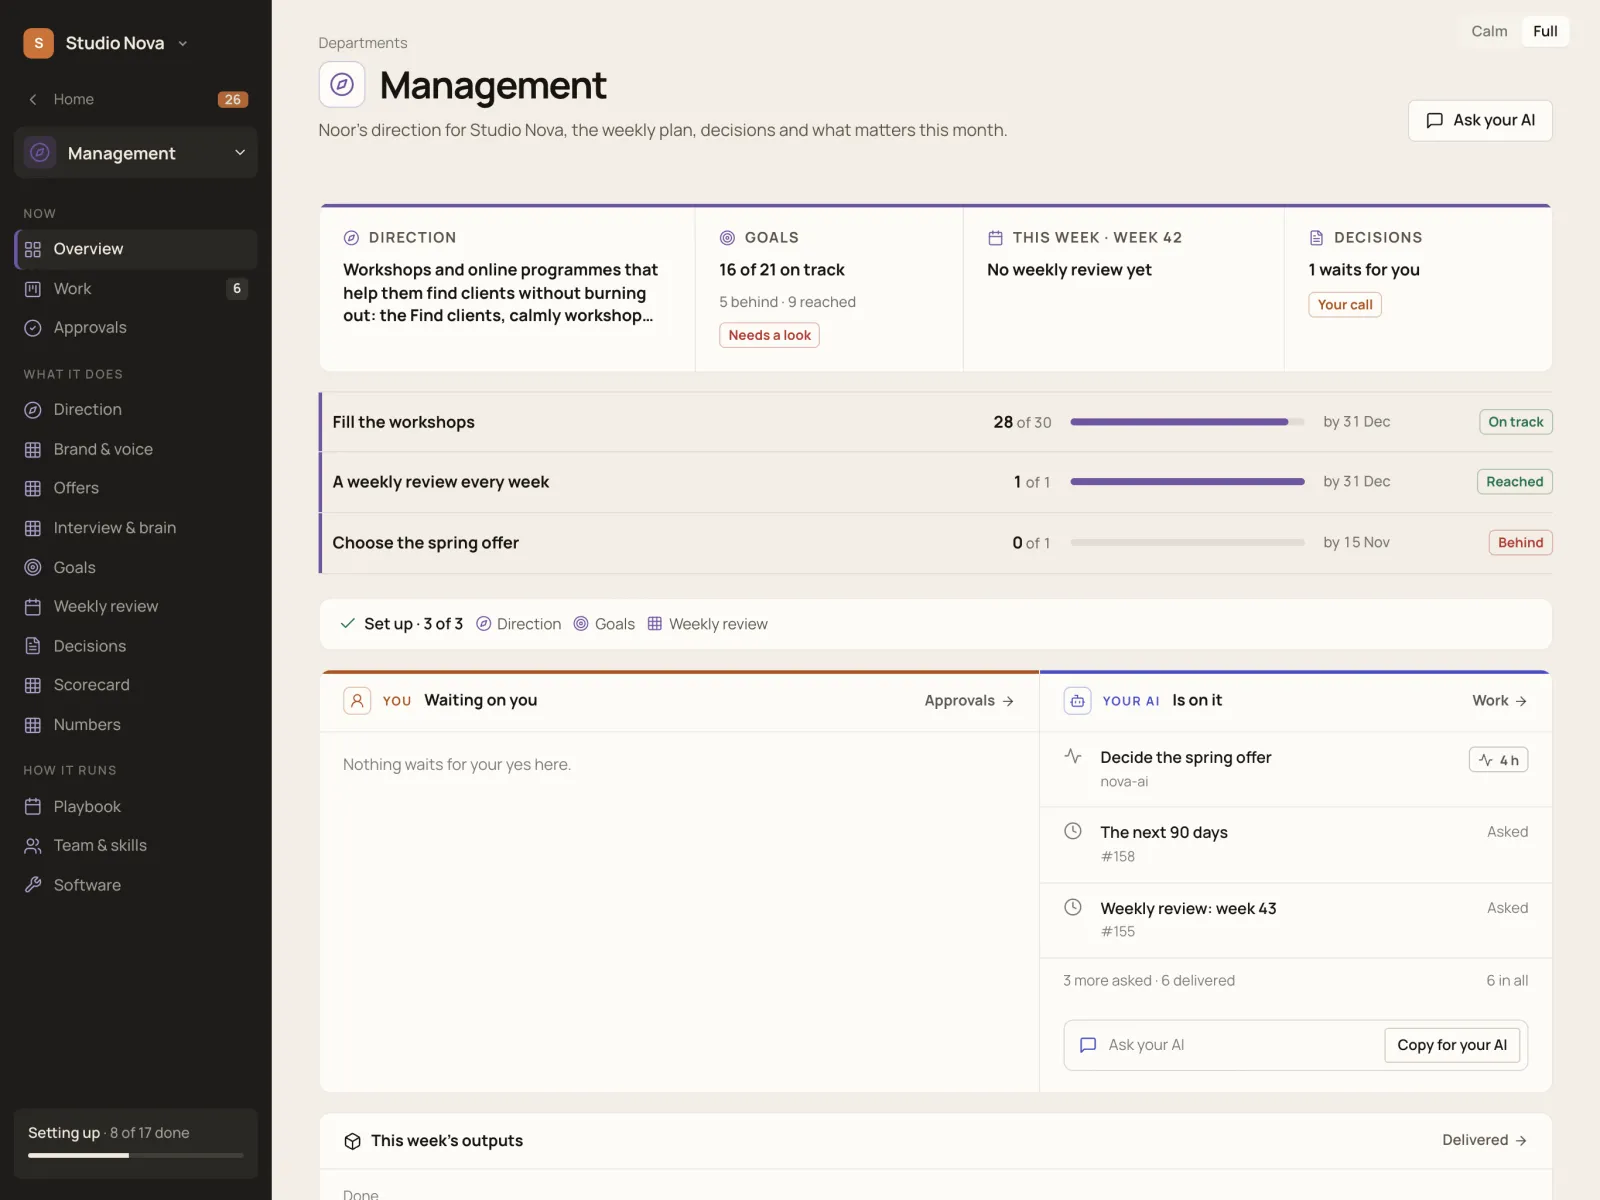
Task: Click the Work board icon in sidebar
Action: click(x=33, y=289)
